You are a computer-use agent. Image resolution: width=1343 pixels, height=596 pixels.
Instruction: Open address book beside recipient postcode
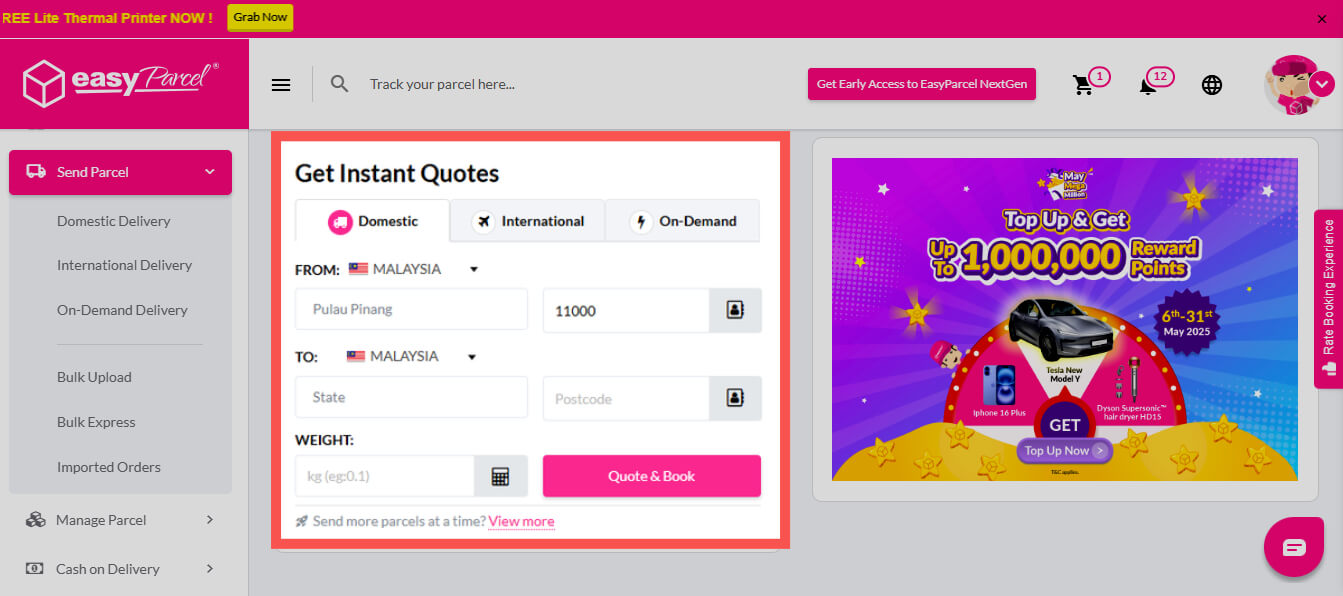[x=735, y=398]
